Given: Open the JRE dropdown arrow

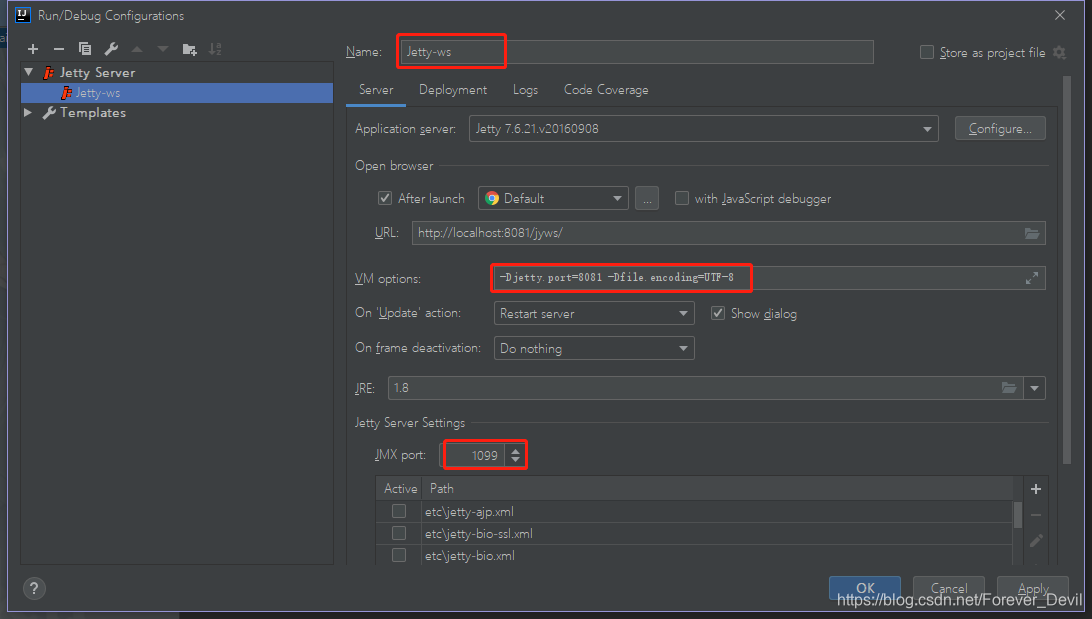Looking at the screenshot, I should 1034,388.
